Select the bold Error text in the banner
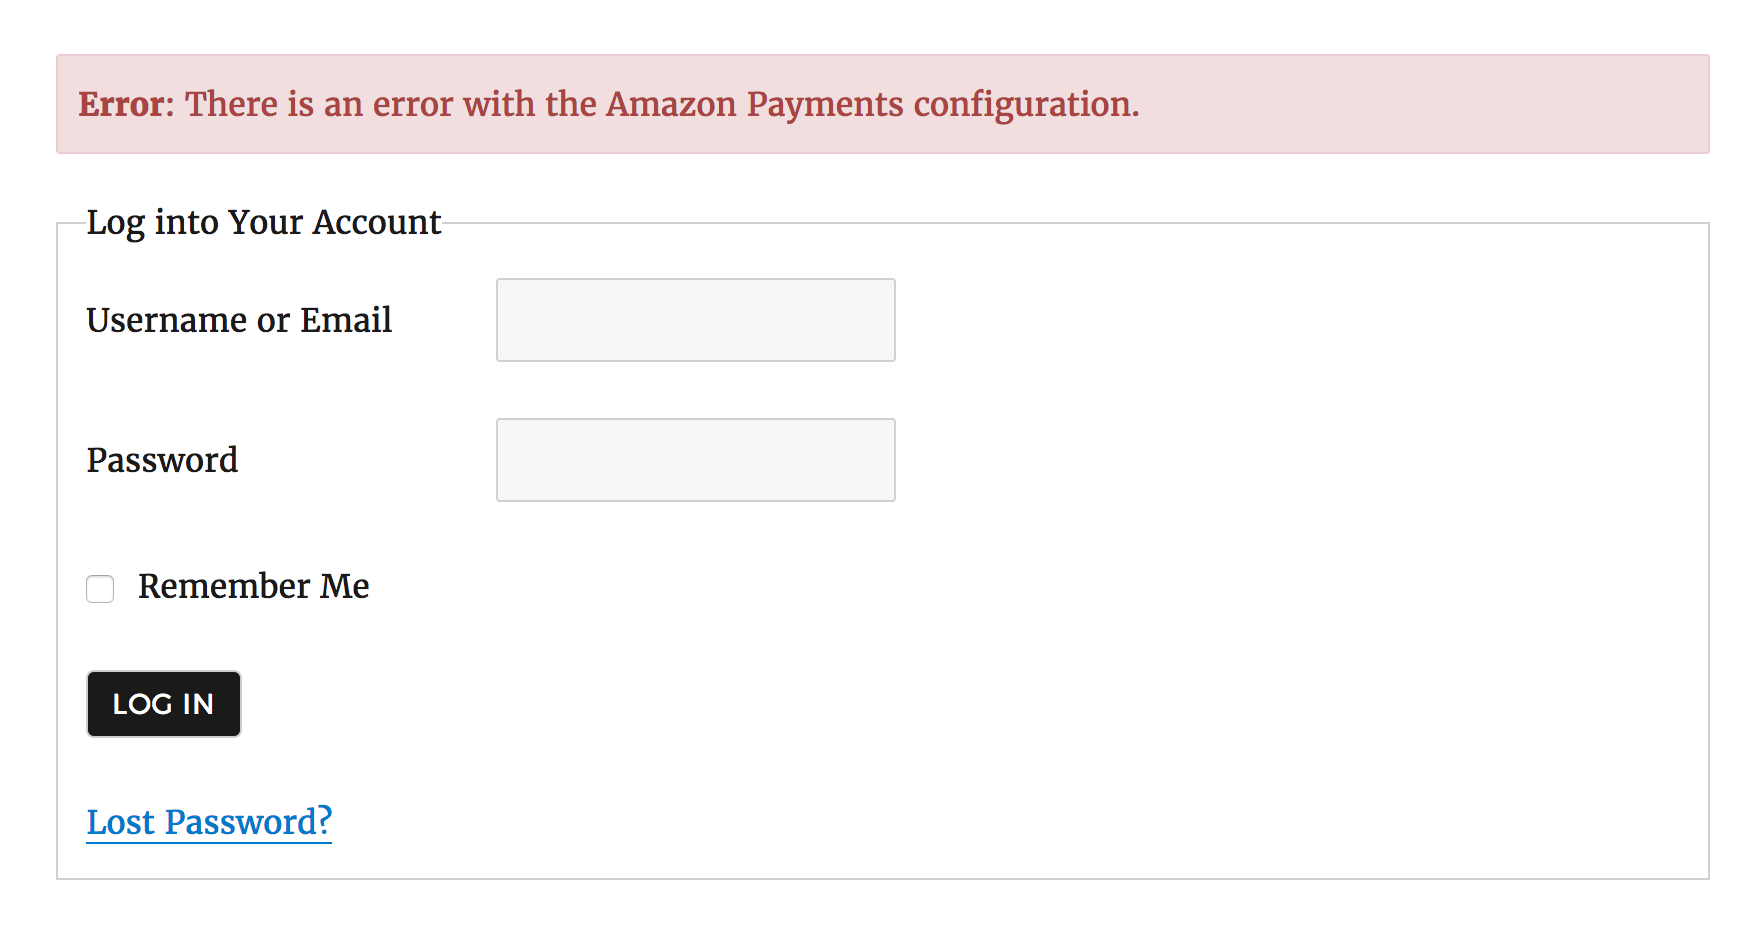1744x942 pixels. point(120,104)
